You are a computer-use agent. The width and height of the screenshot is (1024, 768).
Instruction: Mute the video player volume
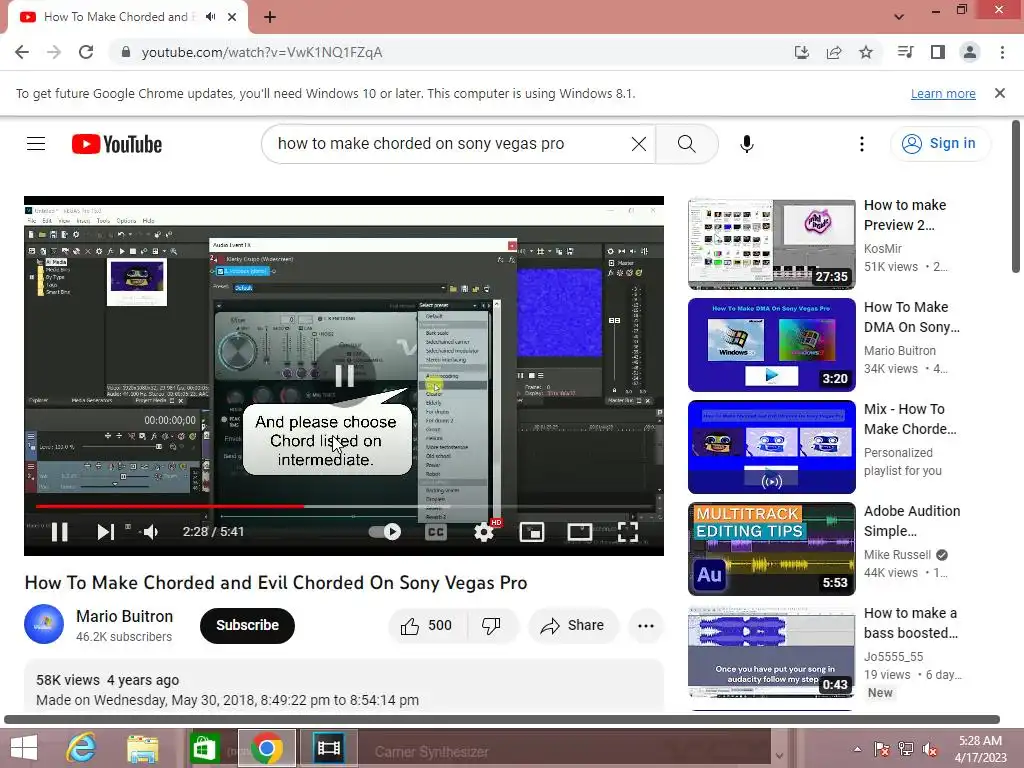151,532
